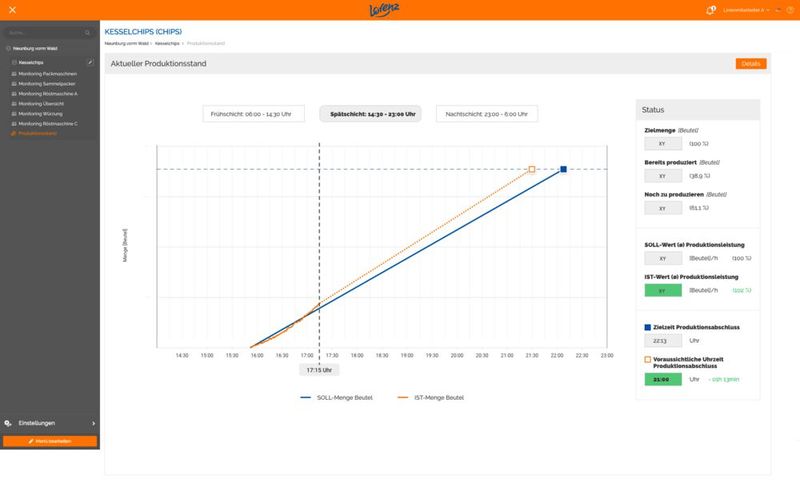
Task: Click the blue Zielzeit Produktionsabschluss swatch
Action: (x=647, y=327)
